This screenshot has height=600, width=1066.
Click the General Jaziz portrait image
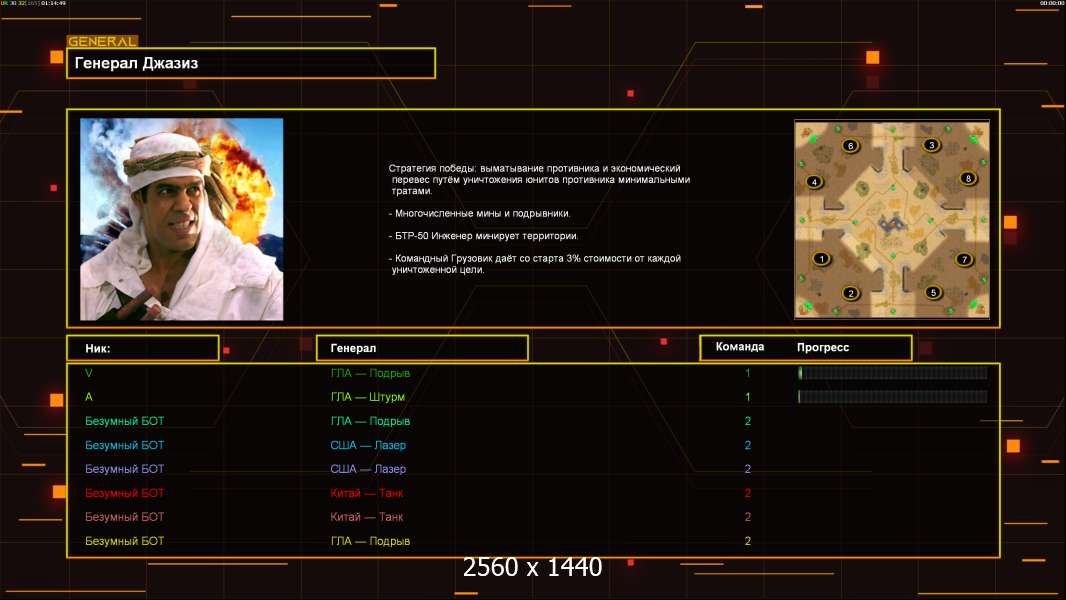point(181,219)
